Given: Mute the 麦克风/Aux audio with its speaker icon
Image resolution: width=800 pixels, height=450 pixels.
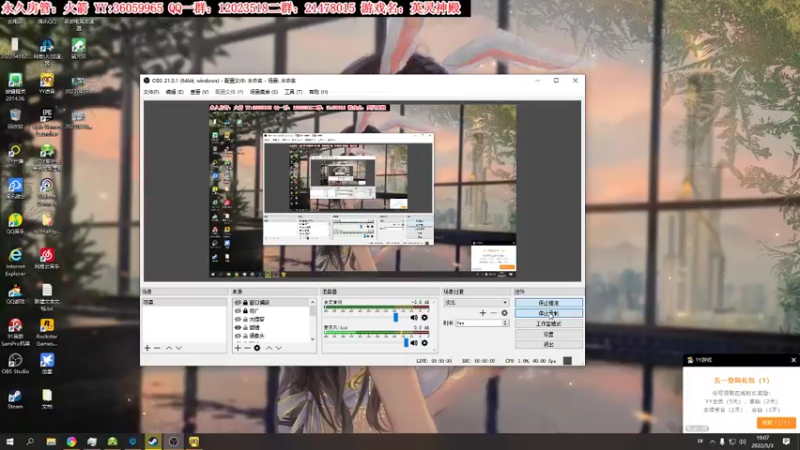Looking at the screenshot, I should (414, 343).
